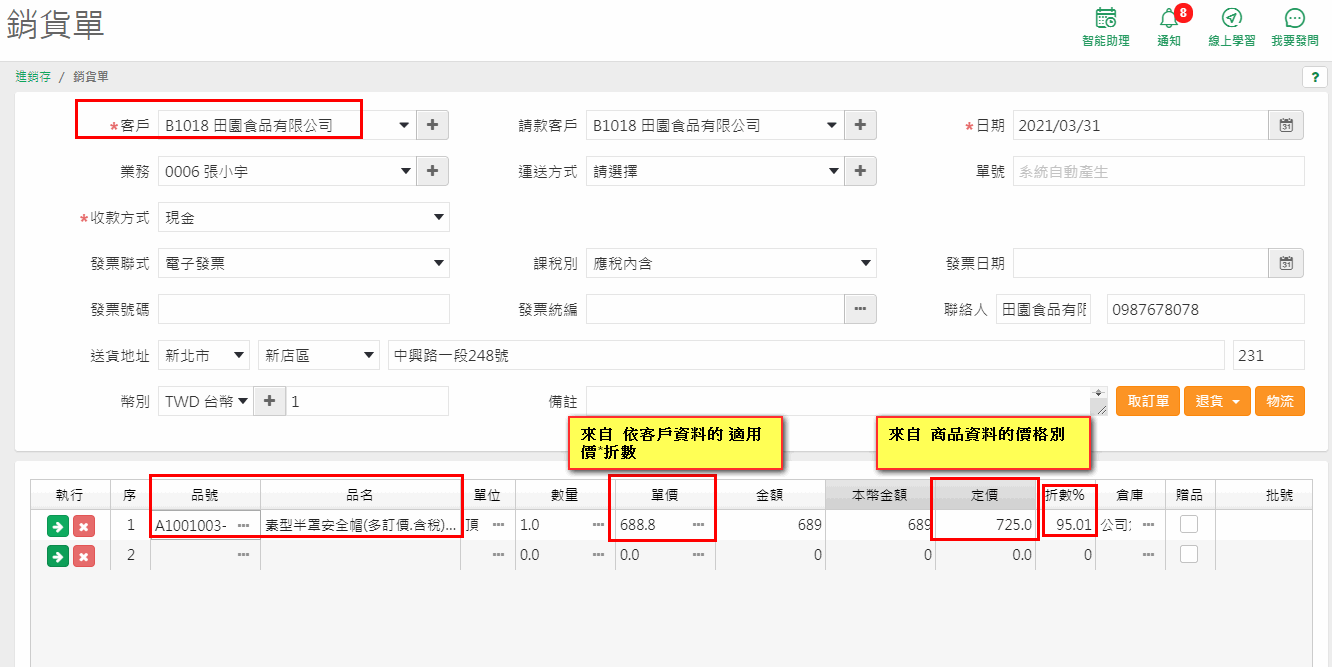The image size is (1332, 667).
Task: Go to 進銷存 breadcrumb link
Action: tap(33, 77)
